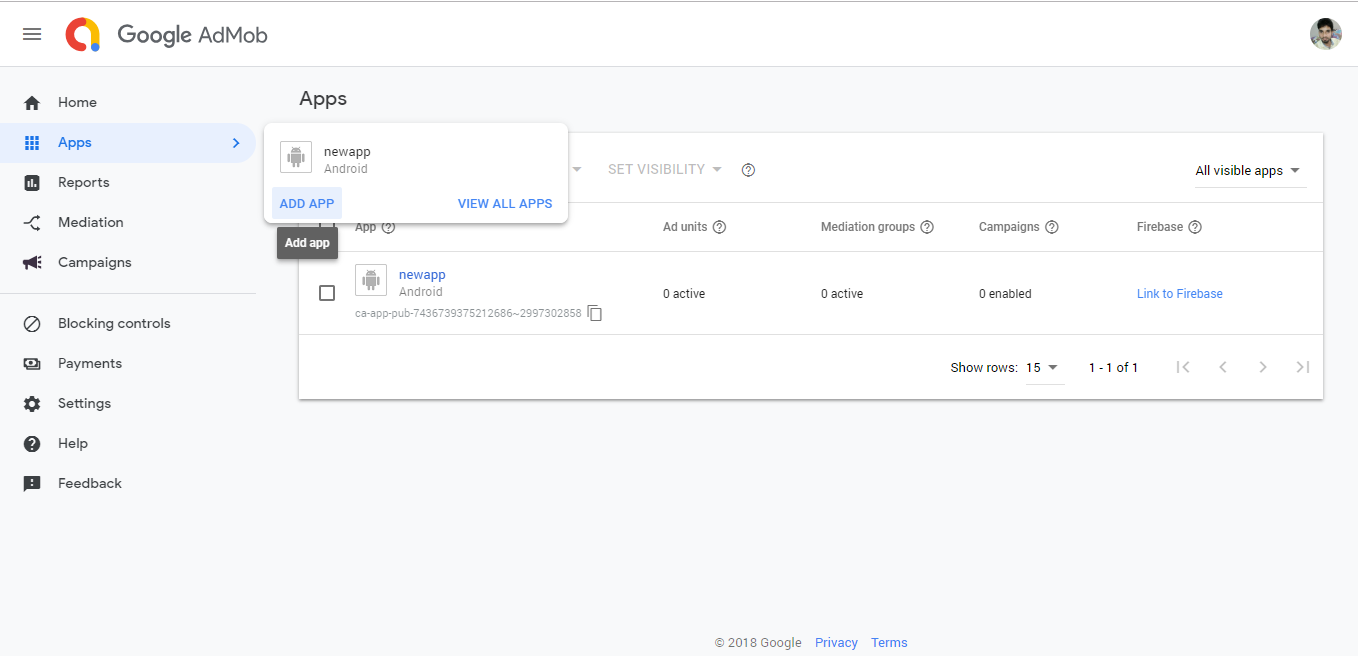Click the Feedback speech bubble icon
Viewport: 1358px width, 656px height.
[x=32, y=484]
